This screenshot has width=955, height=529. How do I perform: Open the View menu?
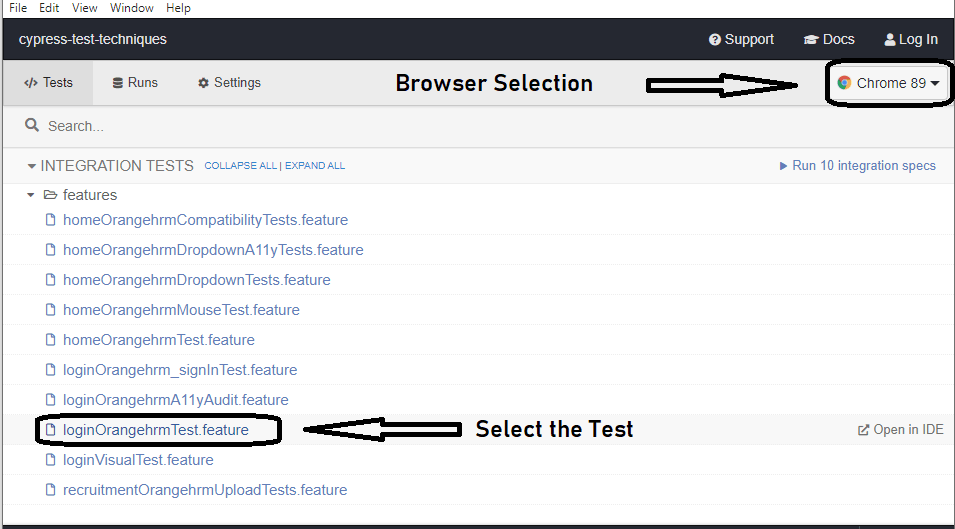85,8
